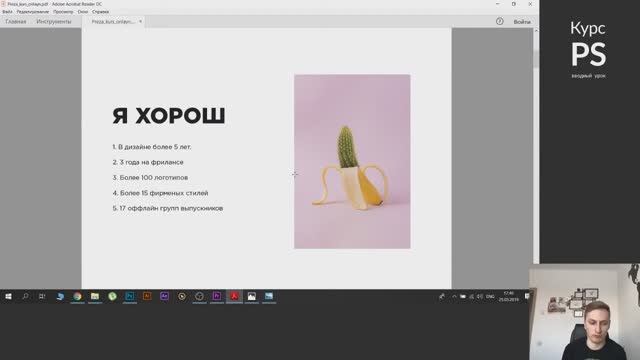The height and width of the screenshot is (360, 640).
Task: Click the heading "Я ХОРОШ"
Action: pos(169,116)
